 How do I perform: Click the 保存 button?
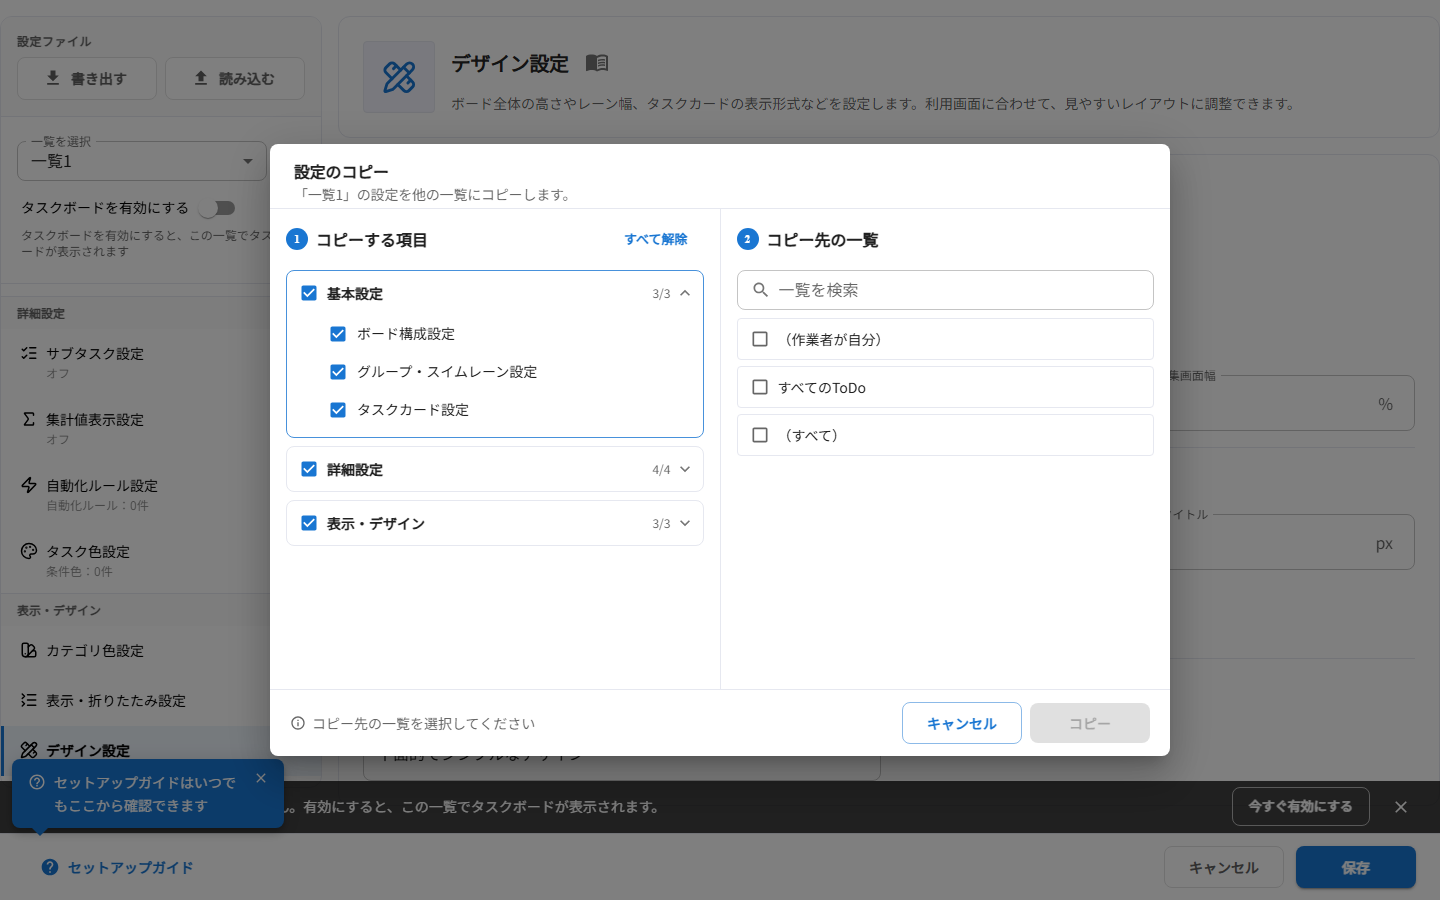click(1356, 867)
